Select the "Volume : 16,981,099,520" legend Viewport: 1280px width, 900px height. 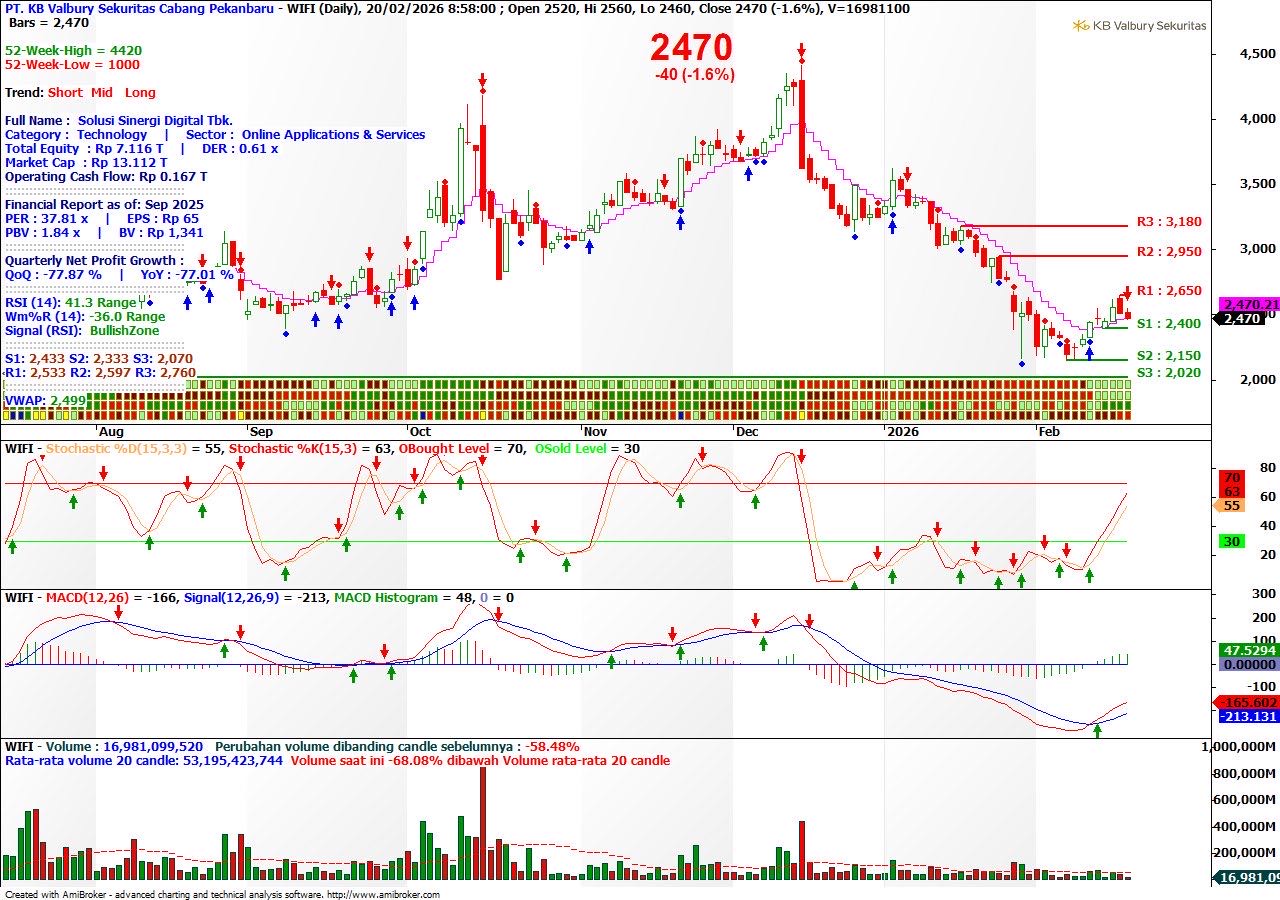pyautogui.click(x=125, y=746)
